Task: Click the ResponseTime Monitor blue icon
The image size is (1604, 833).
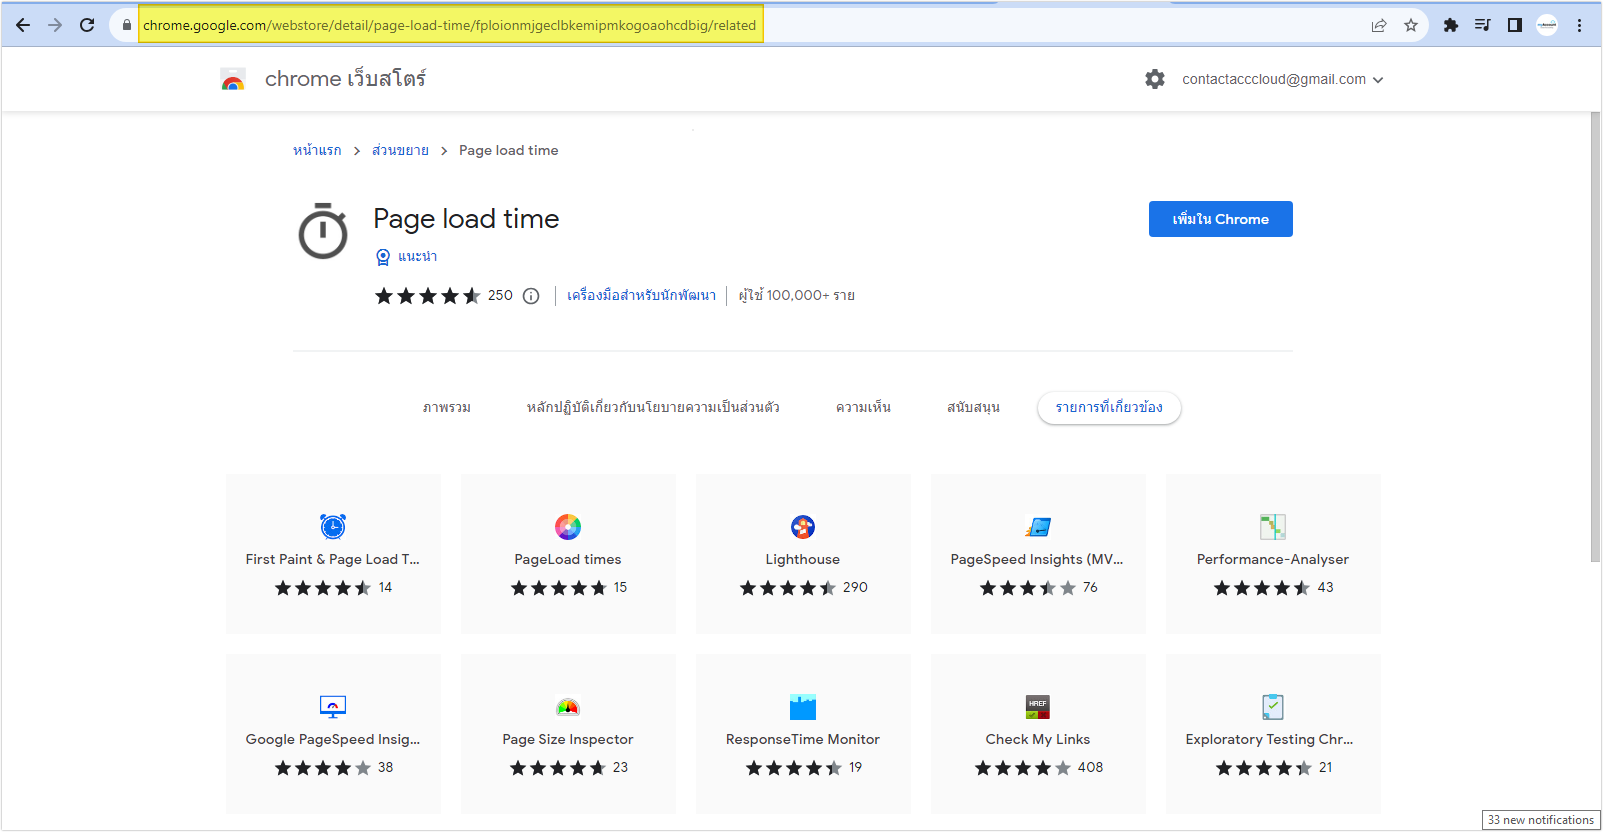Action: pyautogui.click(x=803, y=707)
